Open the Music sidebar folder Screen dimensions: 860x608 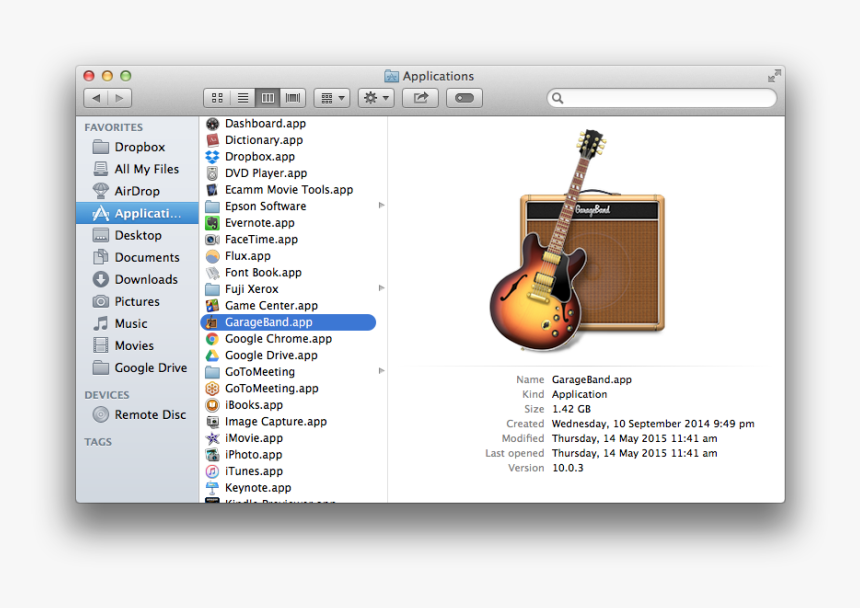(137, 323)
